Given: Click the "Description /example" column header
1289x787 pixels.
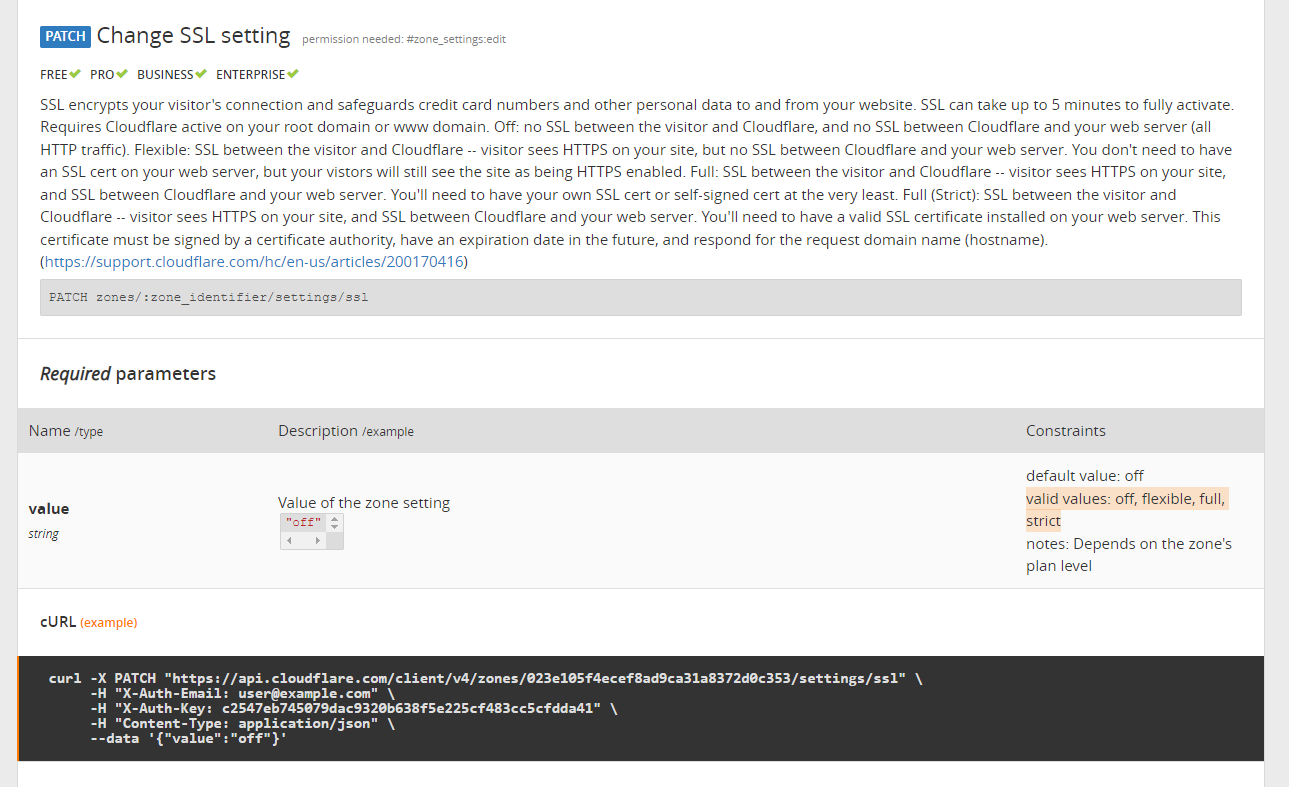Looking at the screenshot, I should pos(346,431).
